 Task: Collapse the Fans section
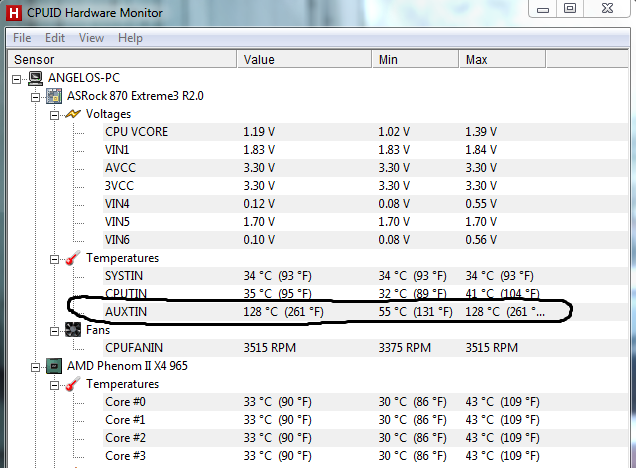(54, 331)
